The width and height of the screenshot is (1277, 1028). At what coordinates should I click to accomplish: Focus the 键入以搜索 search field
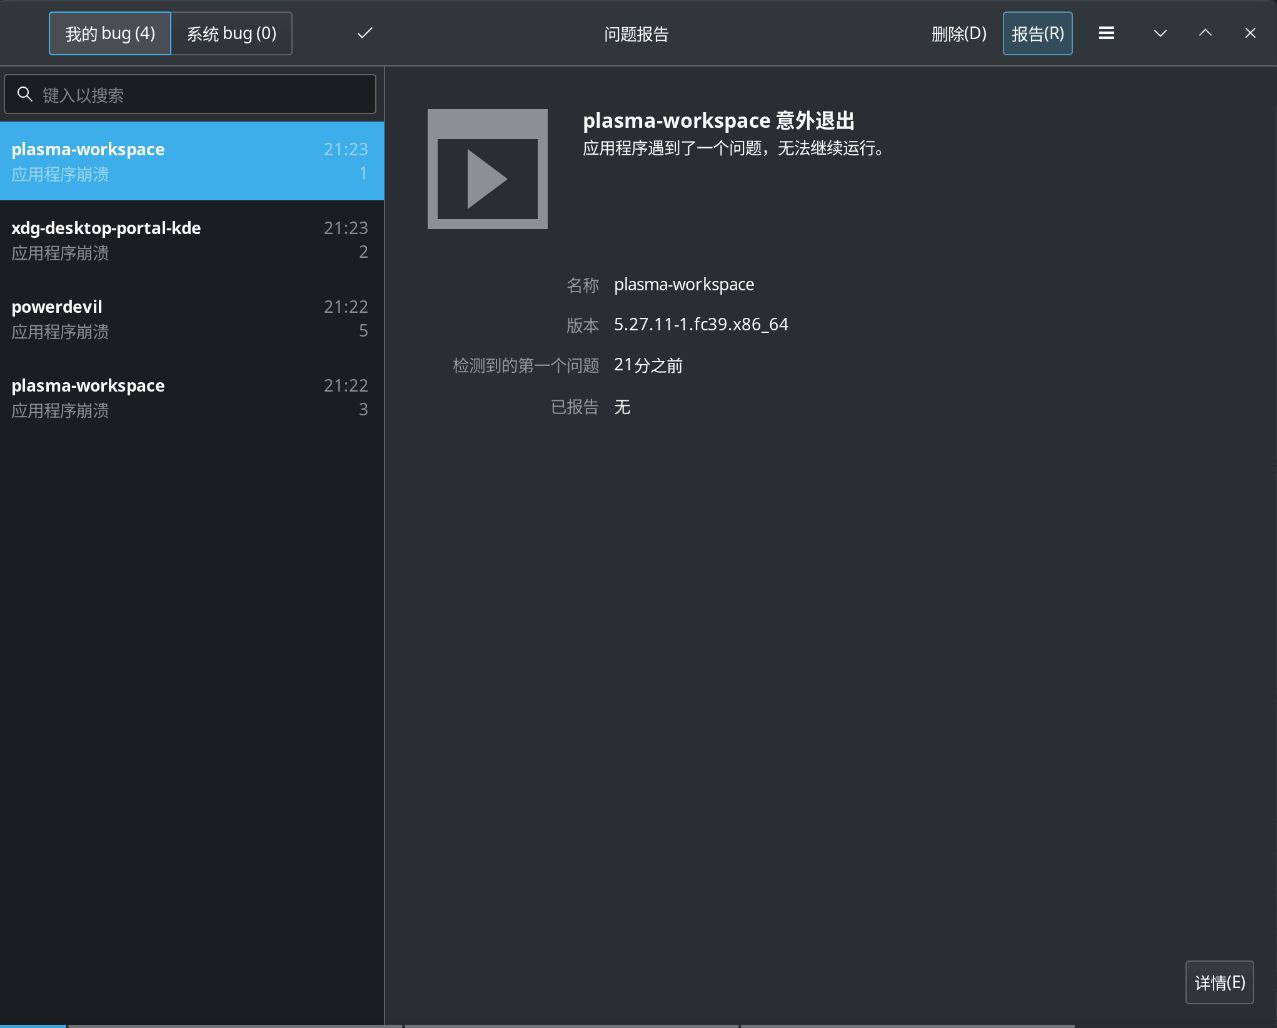tap(200, 95)
